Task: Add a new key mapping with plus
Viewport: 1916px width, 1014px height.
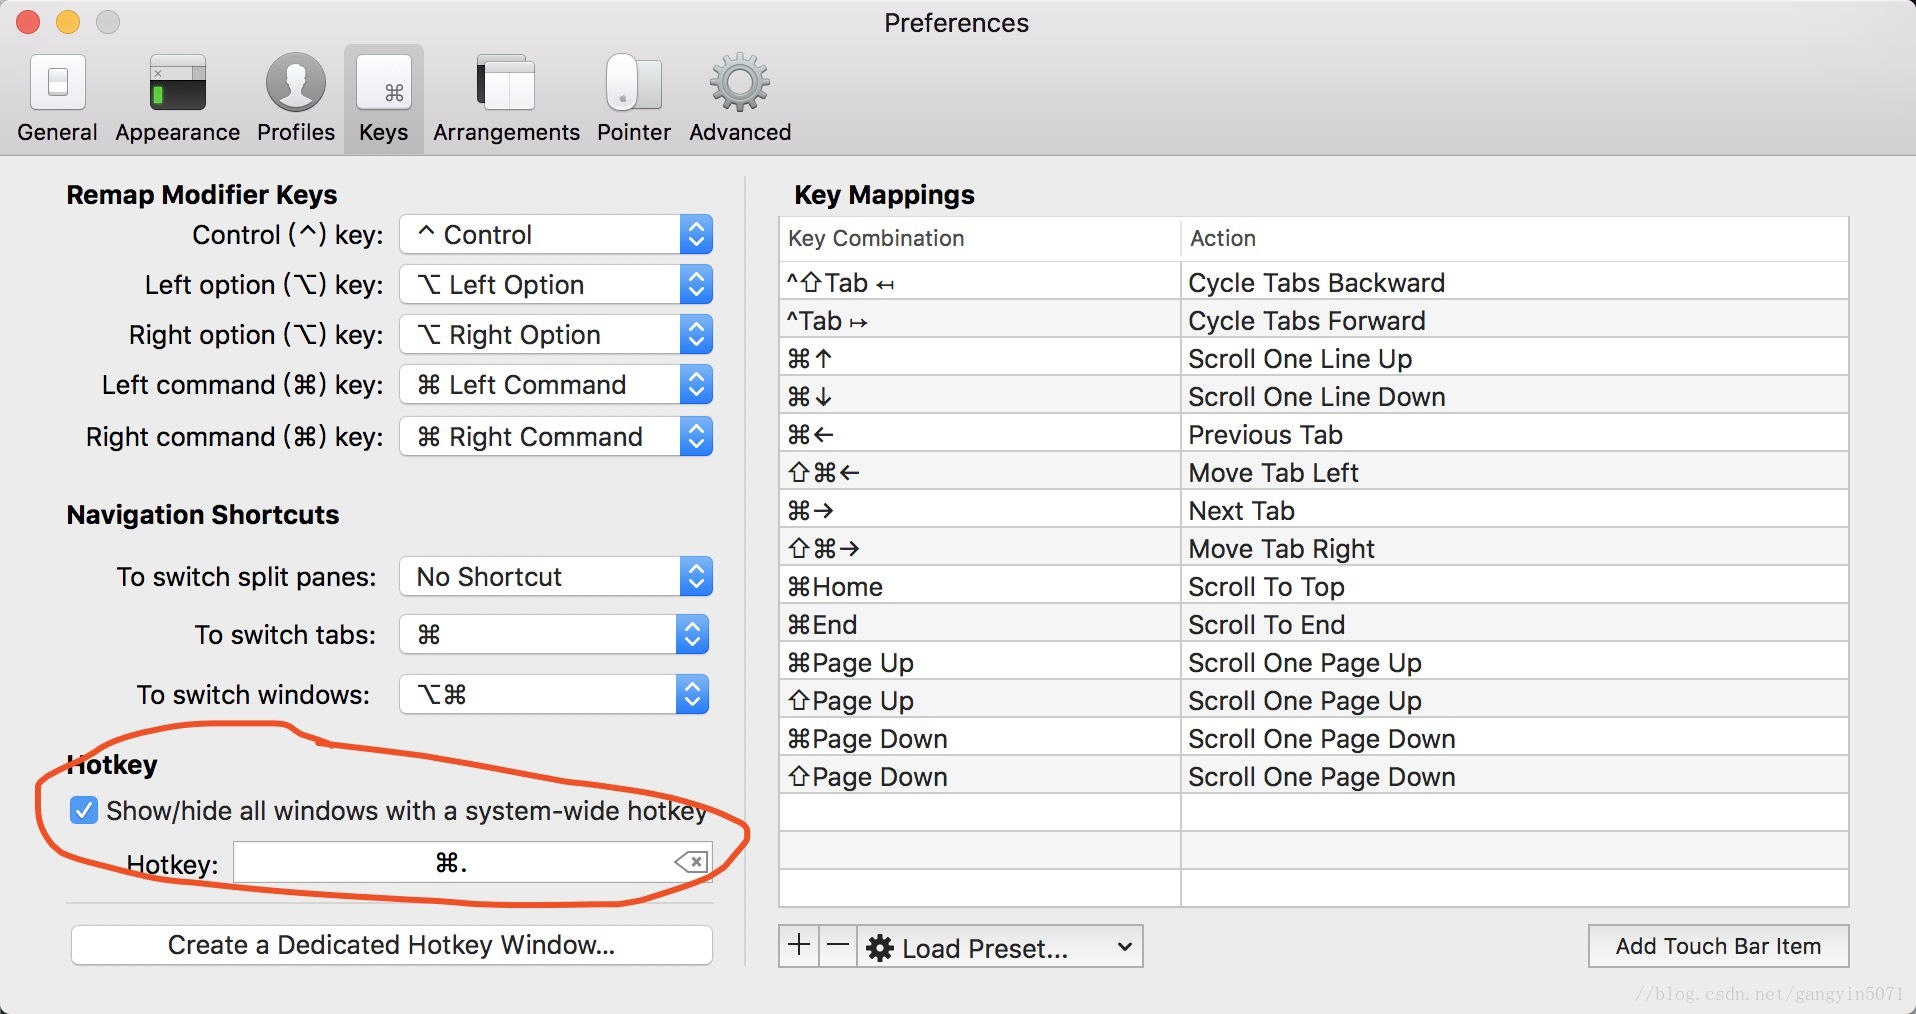Action: [x=799, y=946]
